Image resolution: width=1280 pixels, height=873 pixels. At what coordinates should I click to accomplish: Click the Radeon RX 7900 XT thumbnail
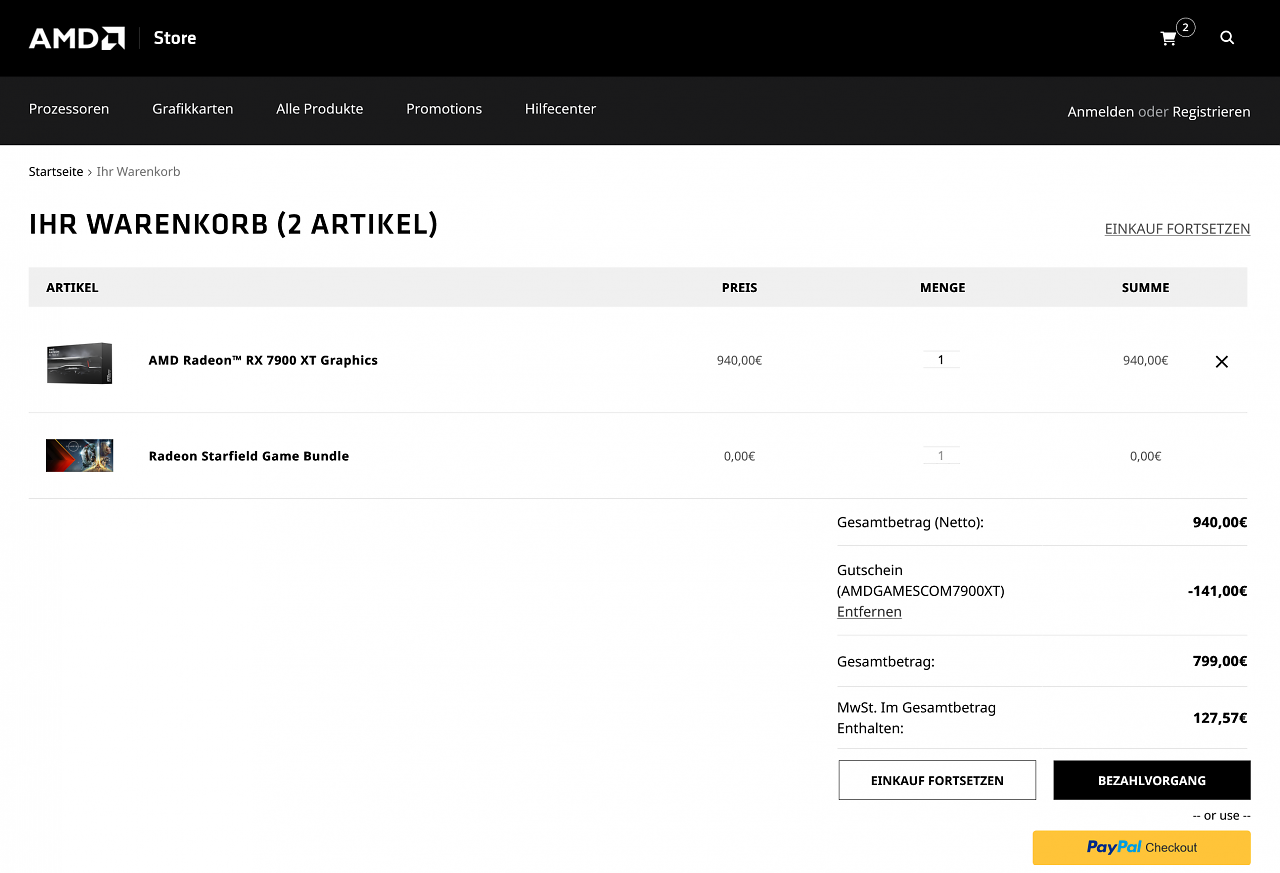tap(79, 362)
